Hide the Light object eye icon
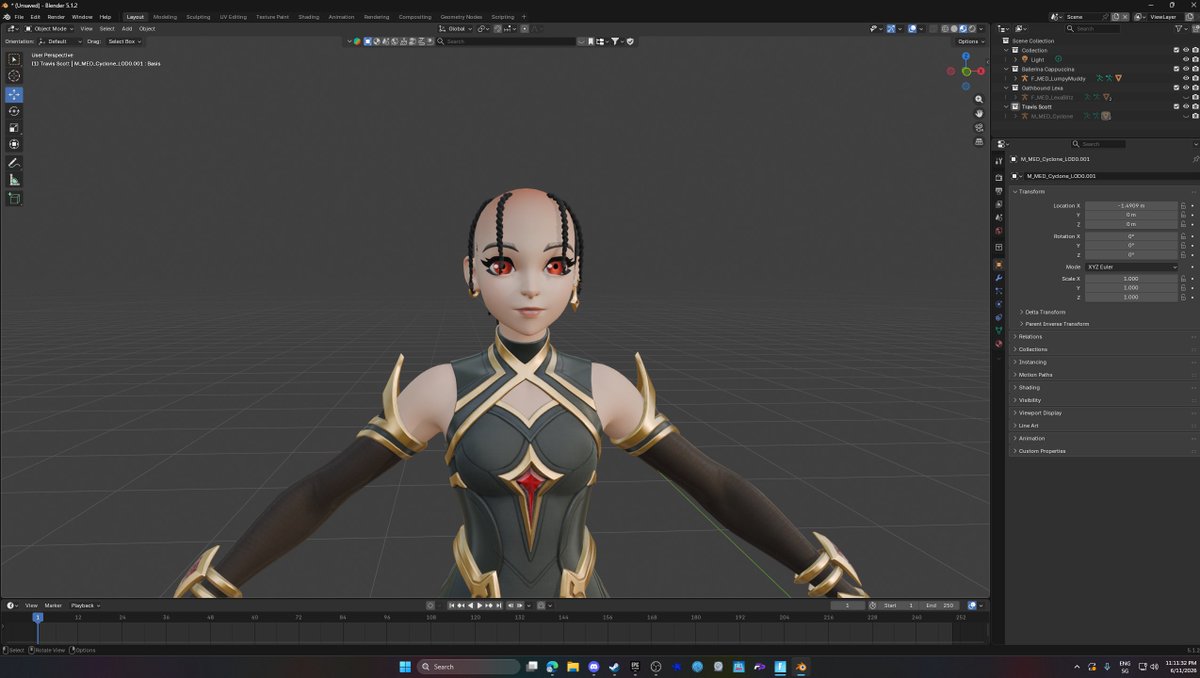This screenshot has height=678, width=1200. (1186, 59)
